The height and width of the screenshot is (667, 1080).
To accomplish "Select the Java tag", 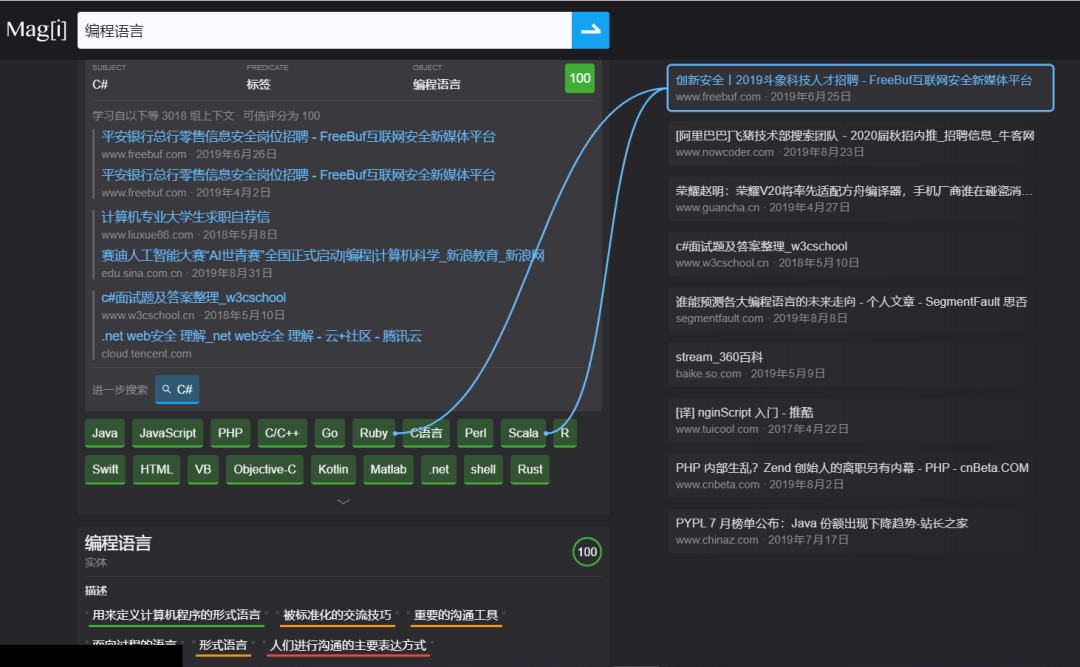I will pyautogui.click(x=104, y=433).
